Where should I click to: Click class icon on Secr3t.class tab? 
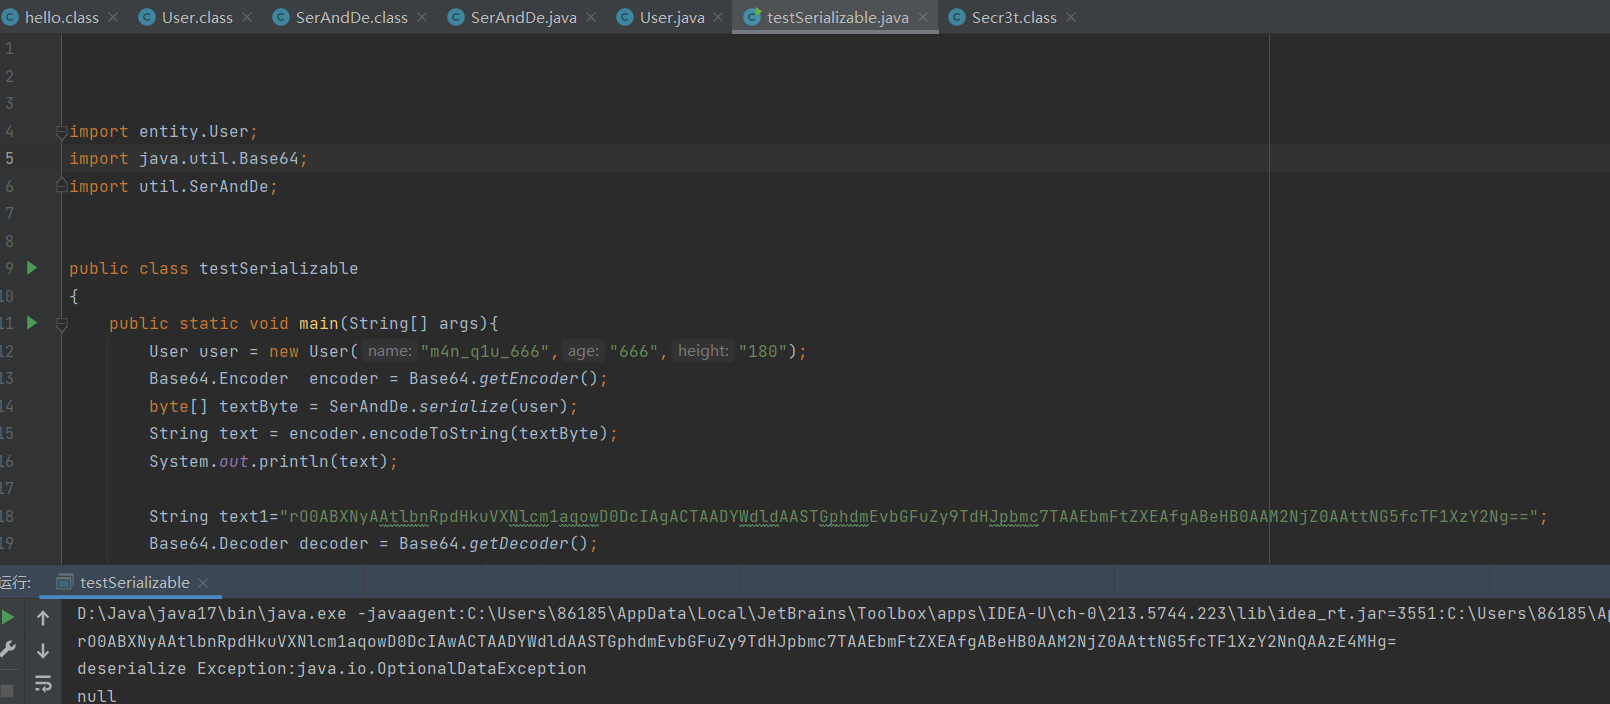[957, 17]
